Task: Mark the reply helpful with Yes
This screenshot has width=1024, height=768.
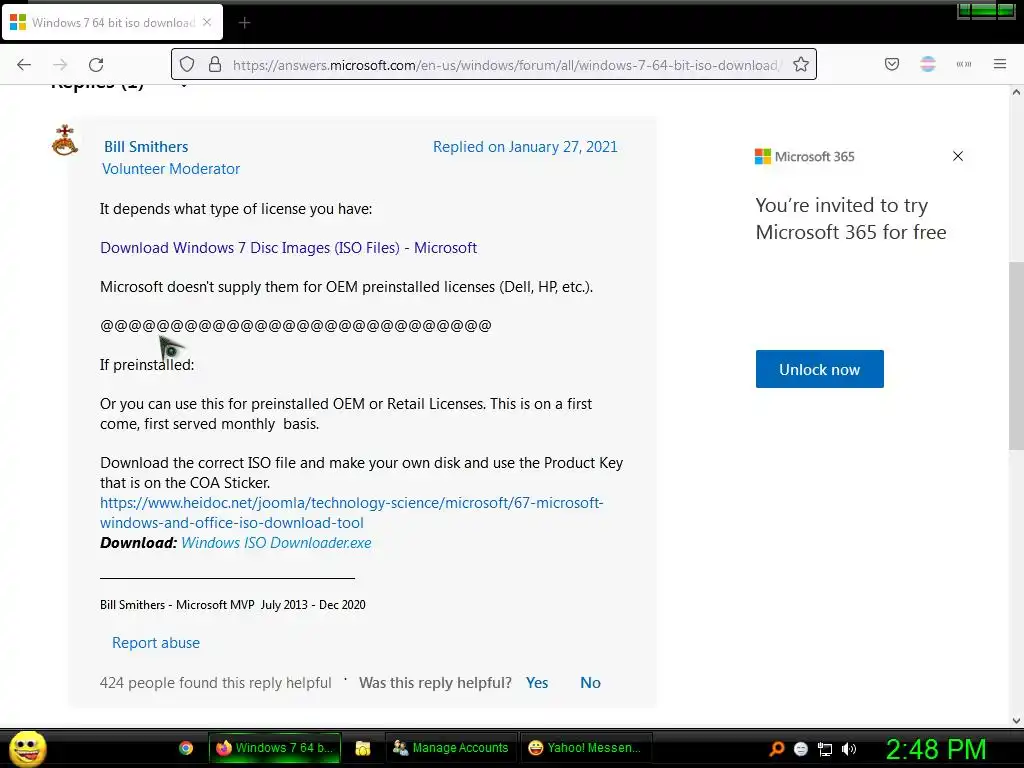Action: point(537,682)
